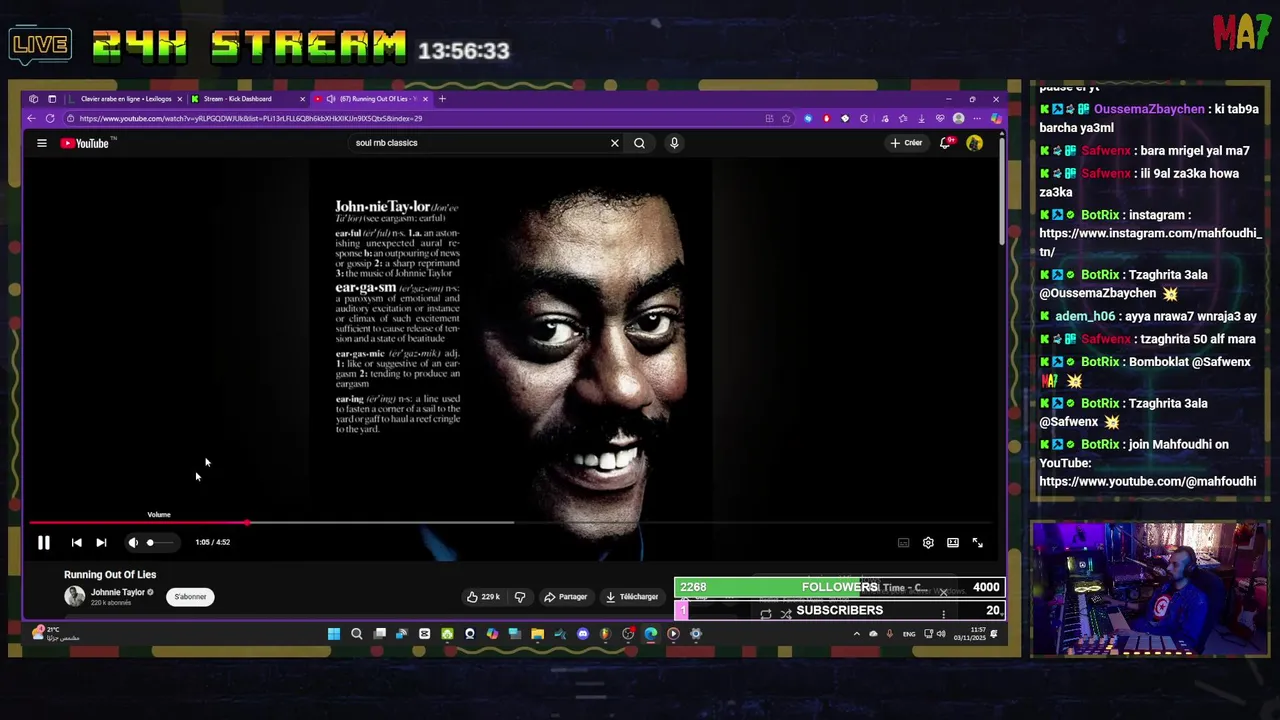
Task: Open the taskbar clock and date
Action: click(x=968, y=634)
